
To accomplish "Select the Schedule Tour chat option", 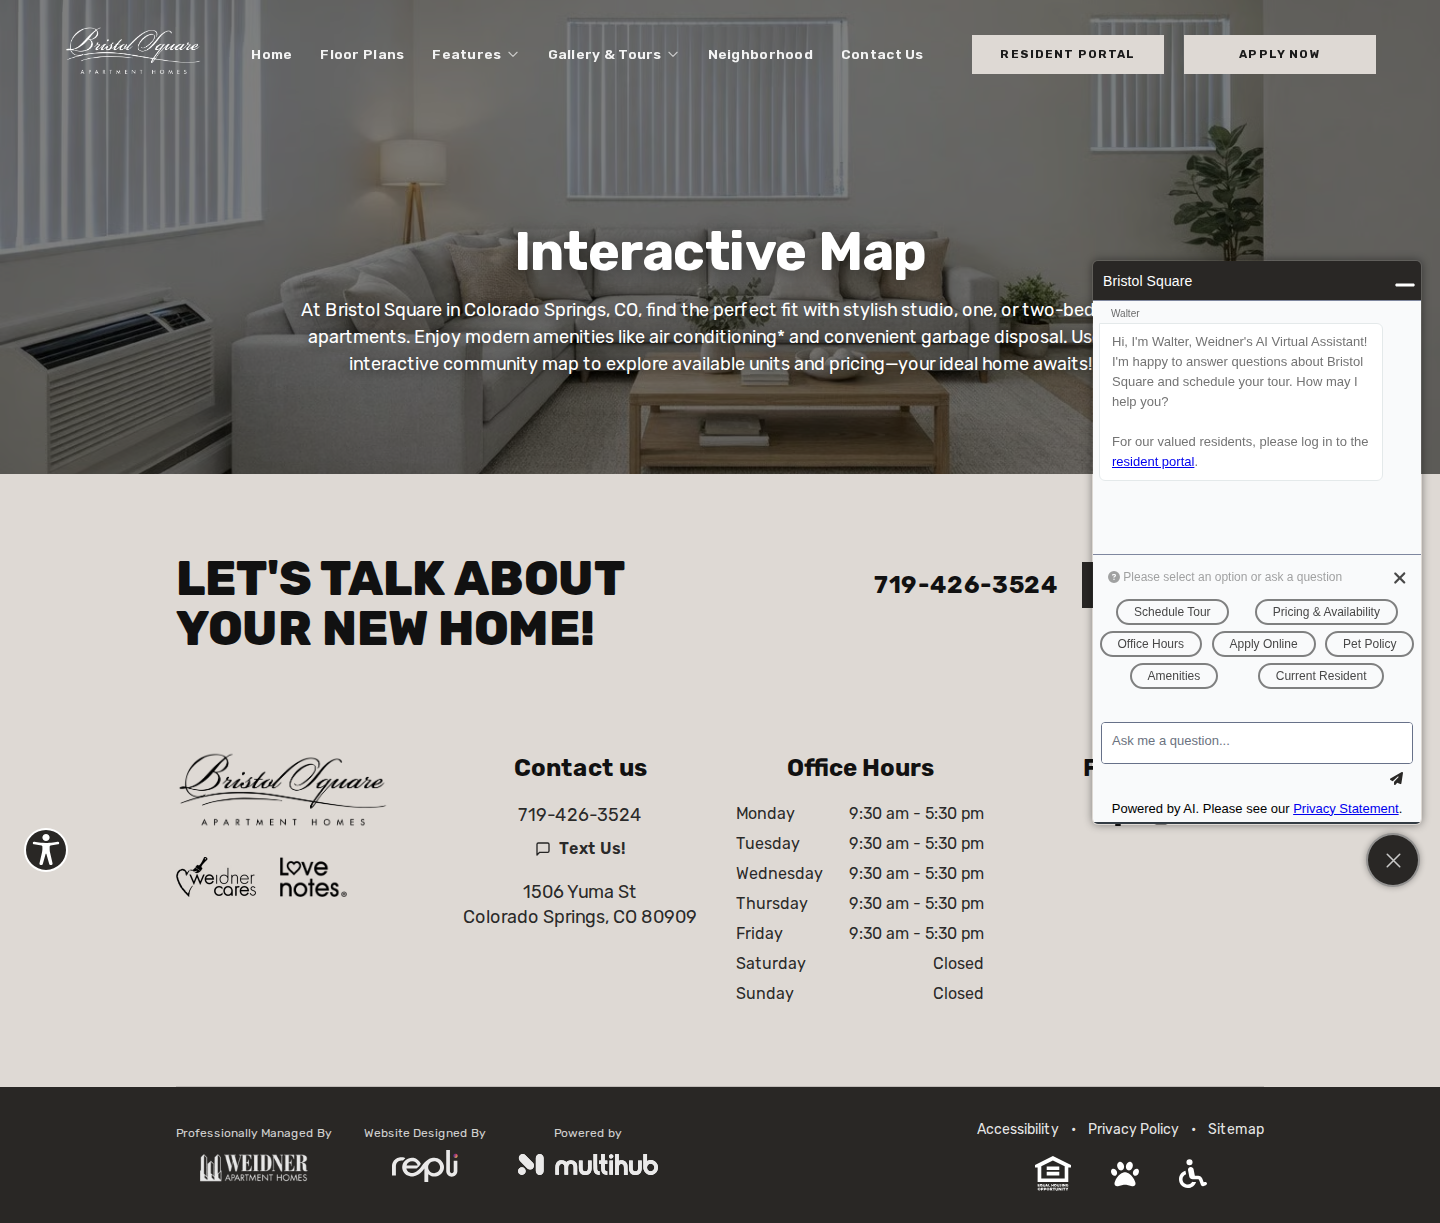I will pyautogui.click(x=1172, y=612).
